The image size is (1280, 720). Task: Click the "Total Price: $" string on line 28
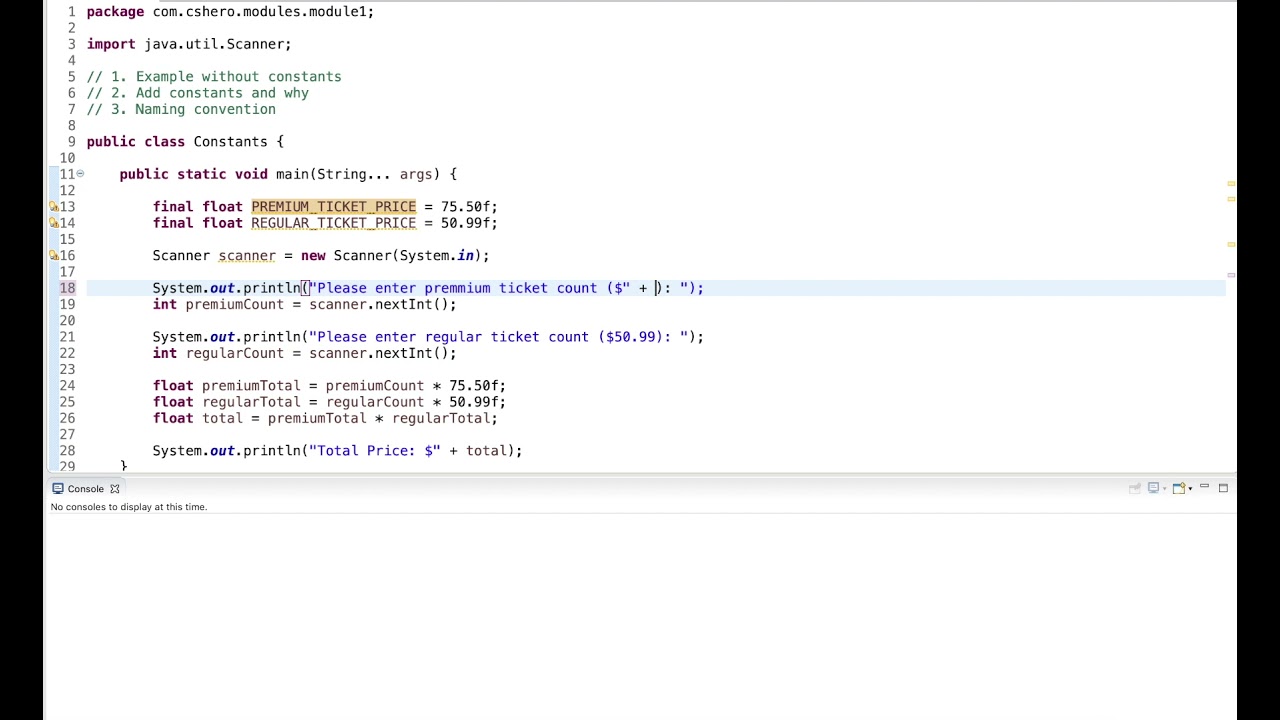click(374, 451)
